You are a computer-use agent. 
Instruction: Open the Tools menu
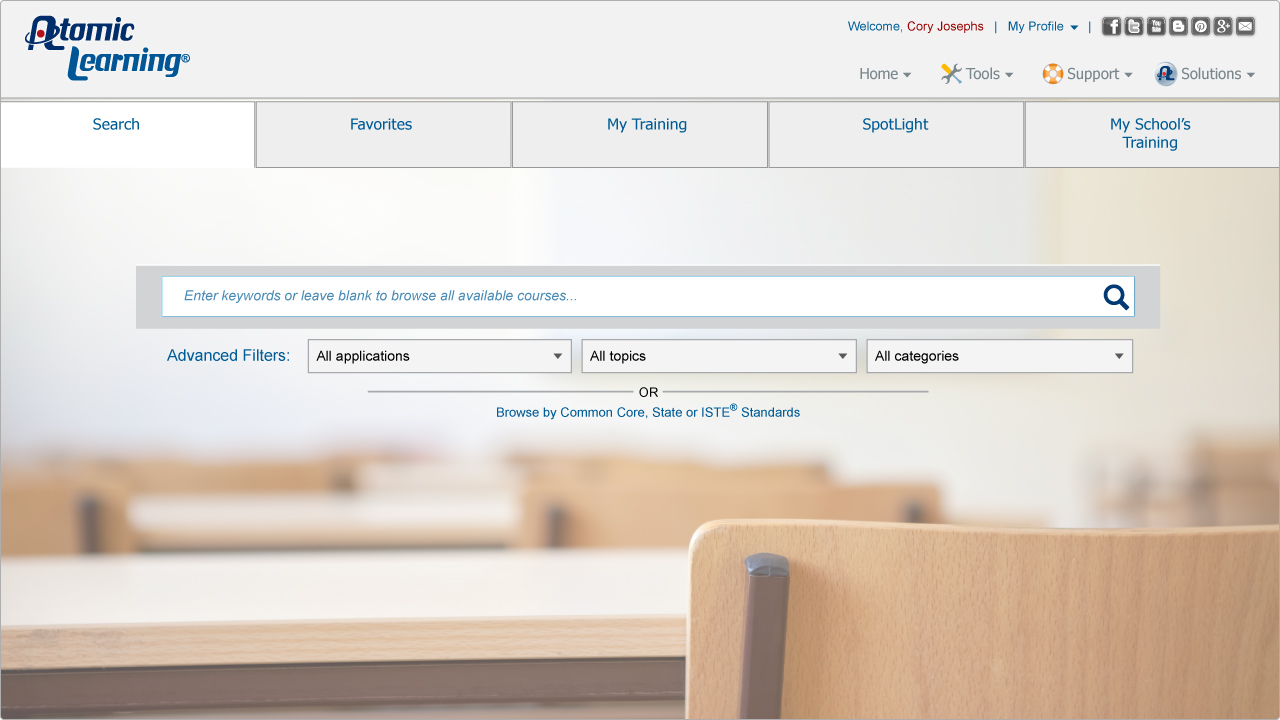(977, 74)
